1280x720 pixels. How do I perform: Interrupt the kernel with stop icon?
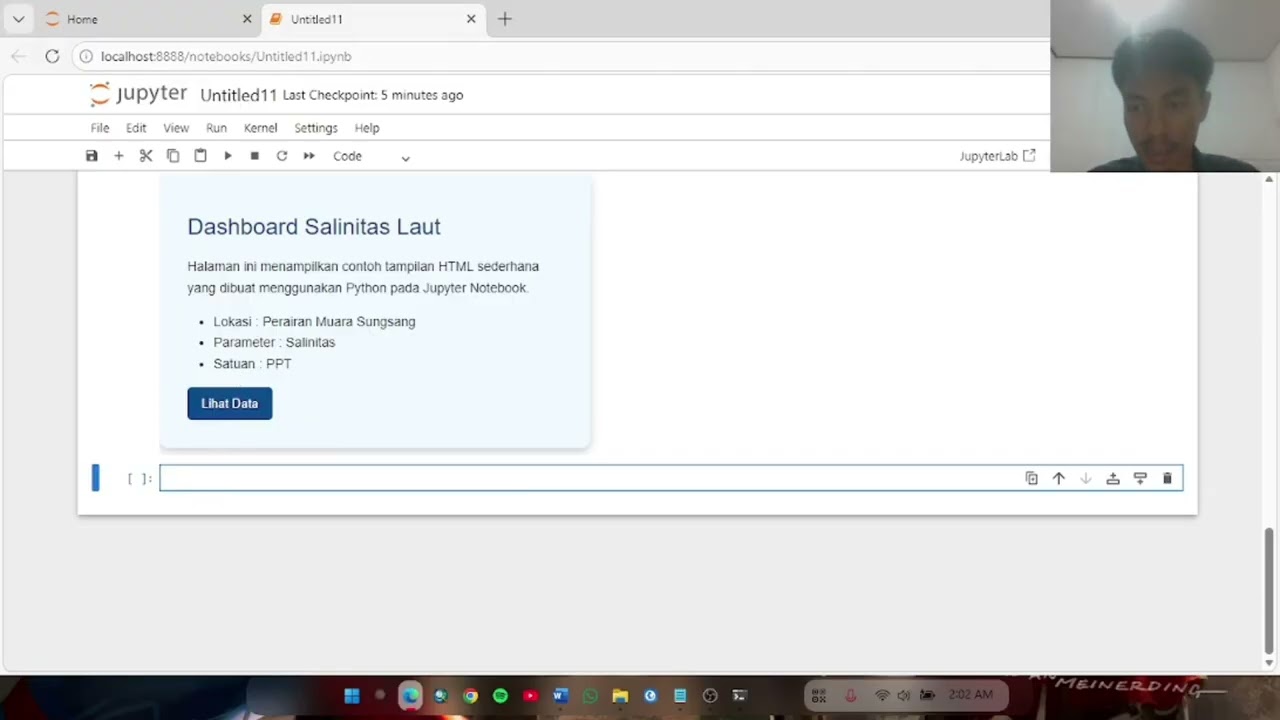[x=255, y=156]
